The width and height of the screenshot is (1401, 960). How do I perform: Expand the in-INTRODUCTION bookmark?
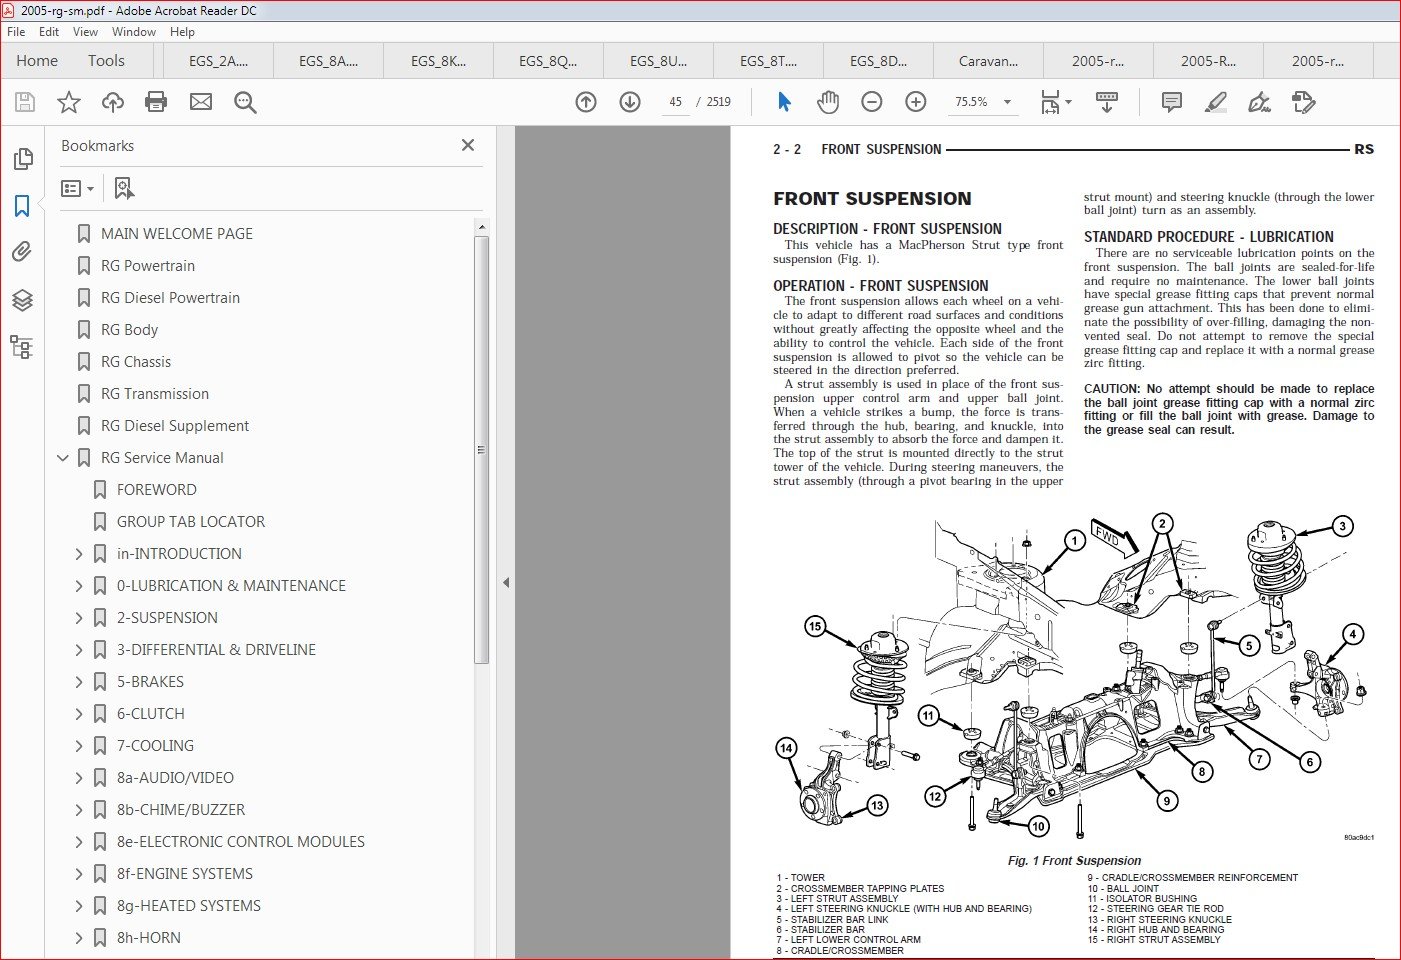(x=79, y=554)
